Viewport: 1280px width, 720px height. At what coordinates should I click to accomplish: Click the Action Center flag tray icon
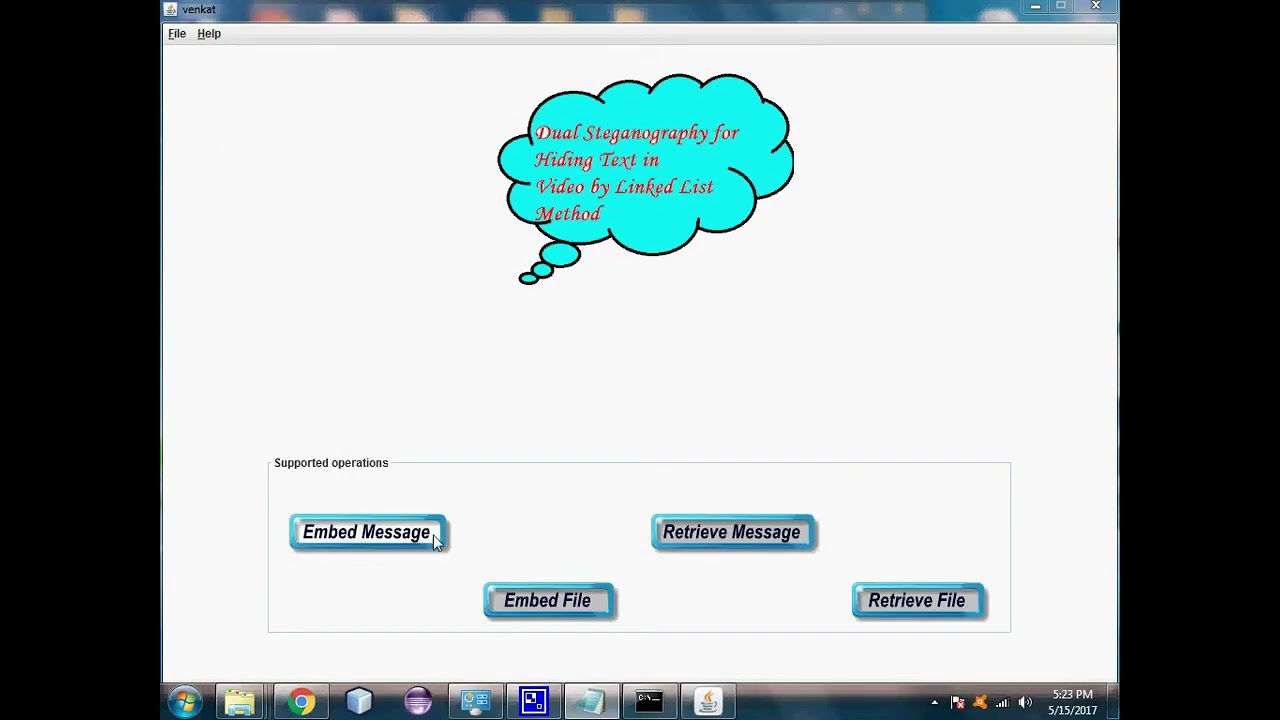coord(957,703)
